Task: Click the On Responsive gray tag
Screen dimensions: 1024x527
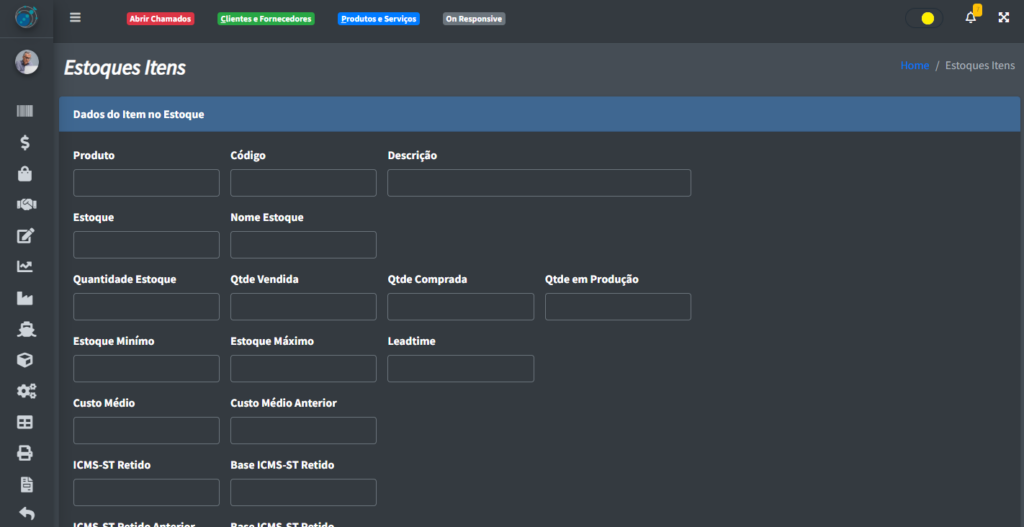Action: pyautogui.click(x=474, y=19)
